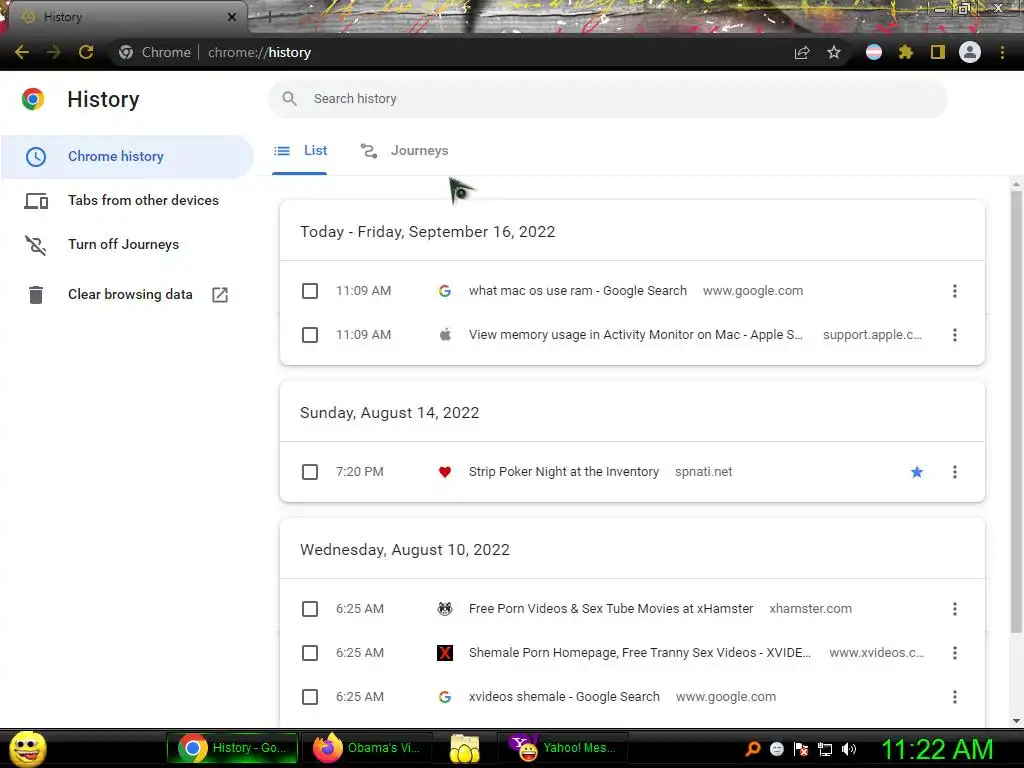Click the Chrome logo beside History heading
Image resolution: width=1024 pixels, height=768 pixels.
click(33, 99)
